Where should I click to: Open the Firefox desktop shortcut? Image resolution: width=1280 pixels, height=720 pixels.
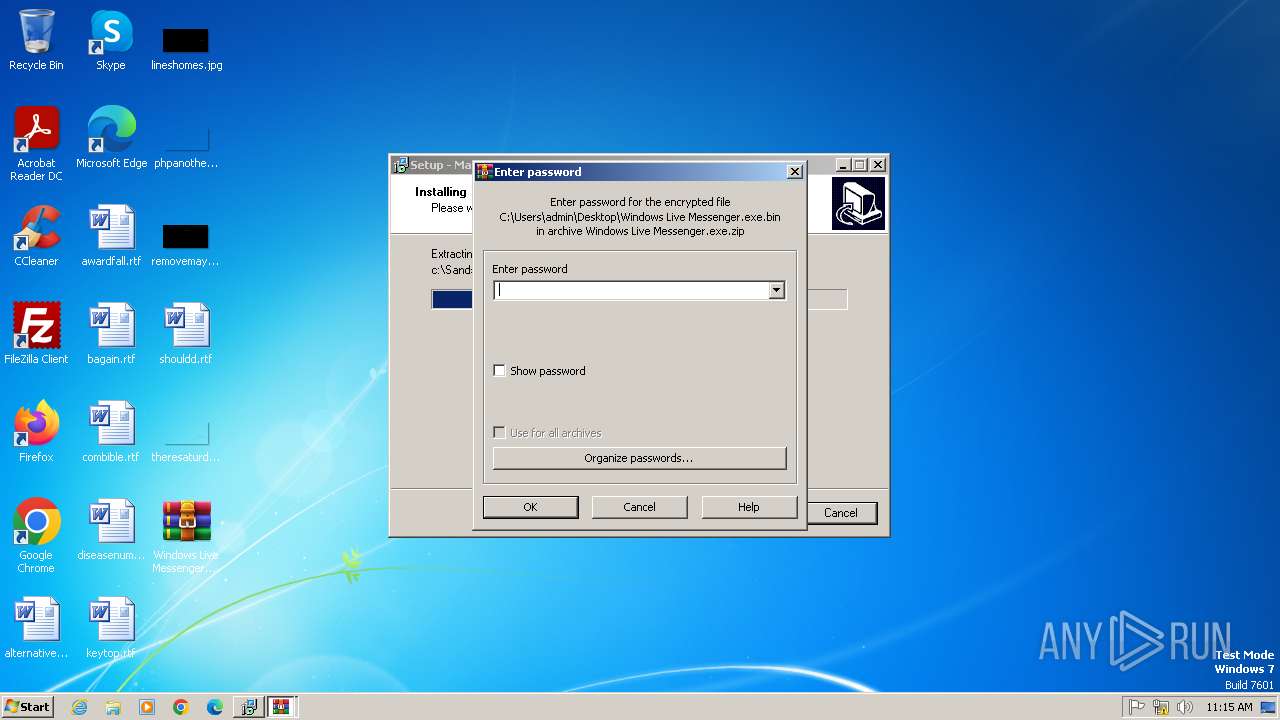pyautogui.click(x=36, y=432)
